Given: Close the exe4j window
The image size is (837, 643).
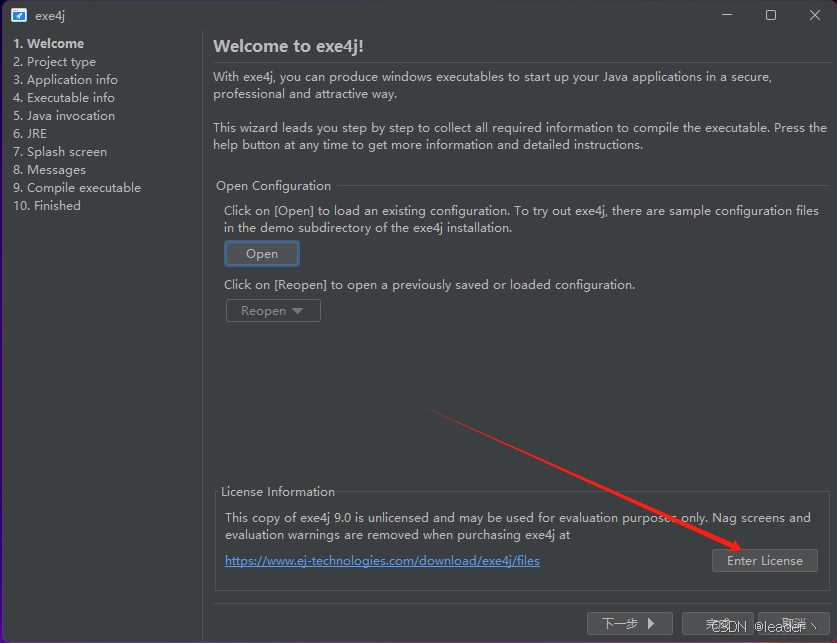Looking at the screenshot, I should coord(815,15).
